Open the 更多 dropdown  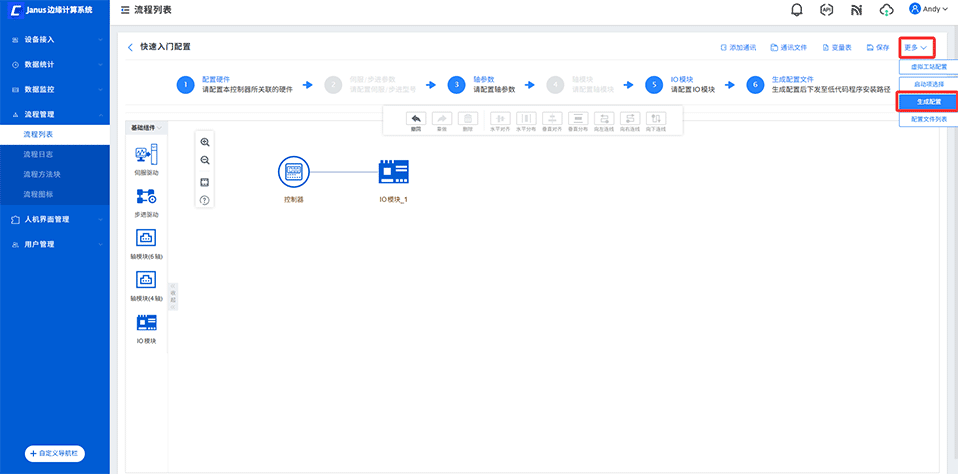pos(917,47)
